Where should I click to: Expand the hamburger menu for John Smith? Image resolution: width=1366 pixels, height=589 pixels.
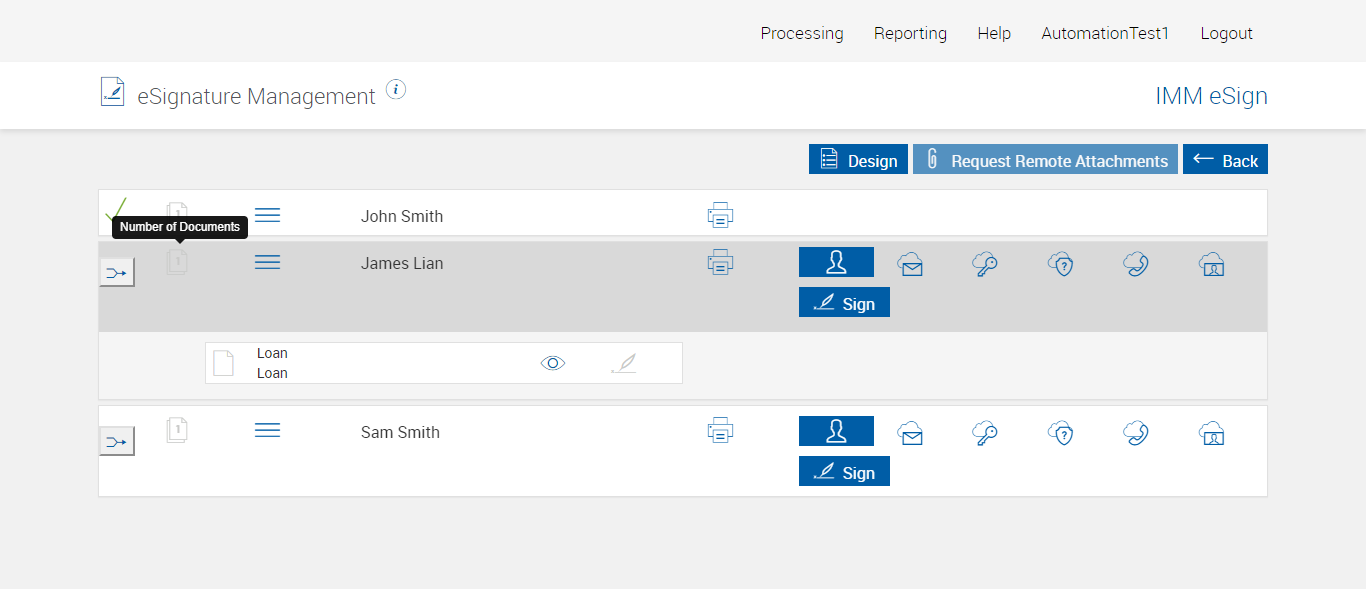(x=267, y=215)
